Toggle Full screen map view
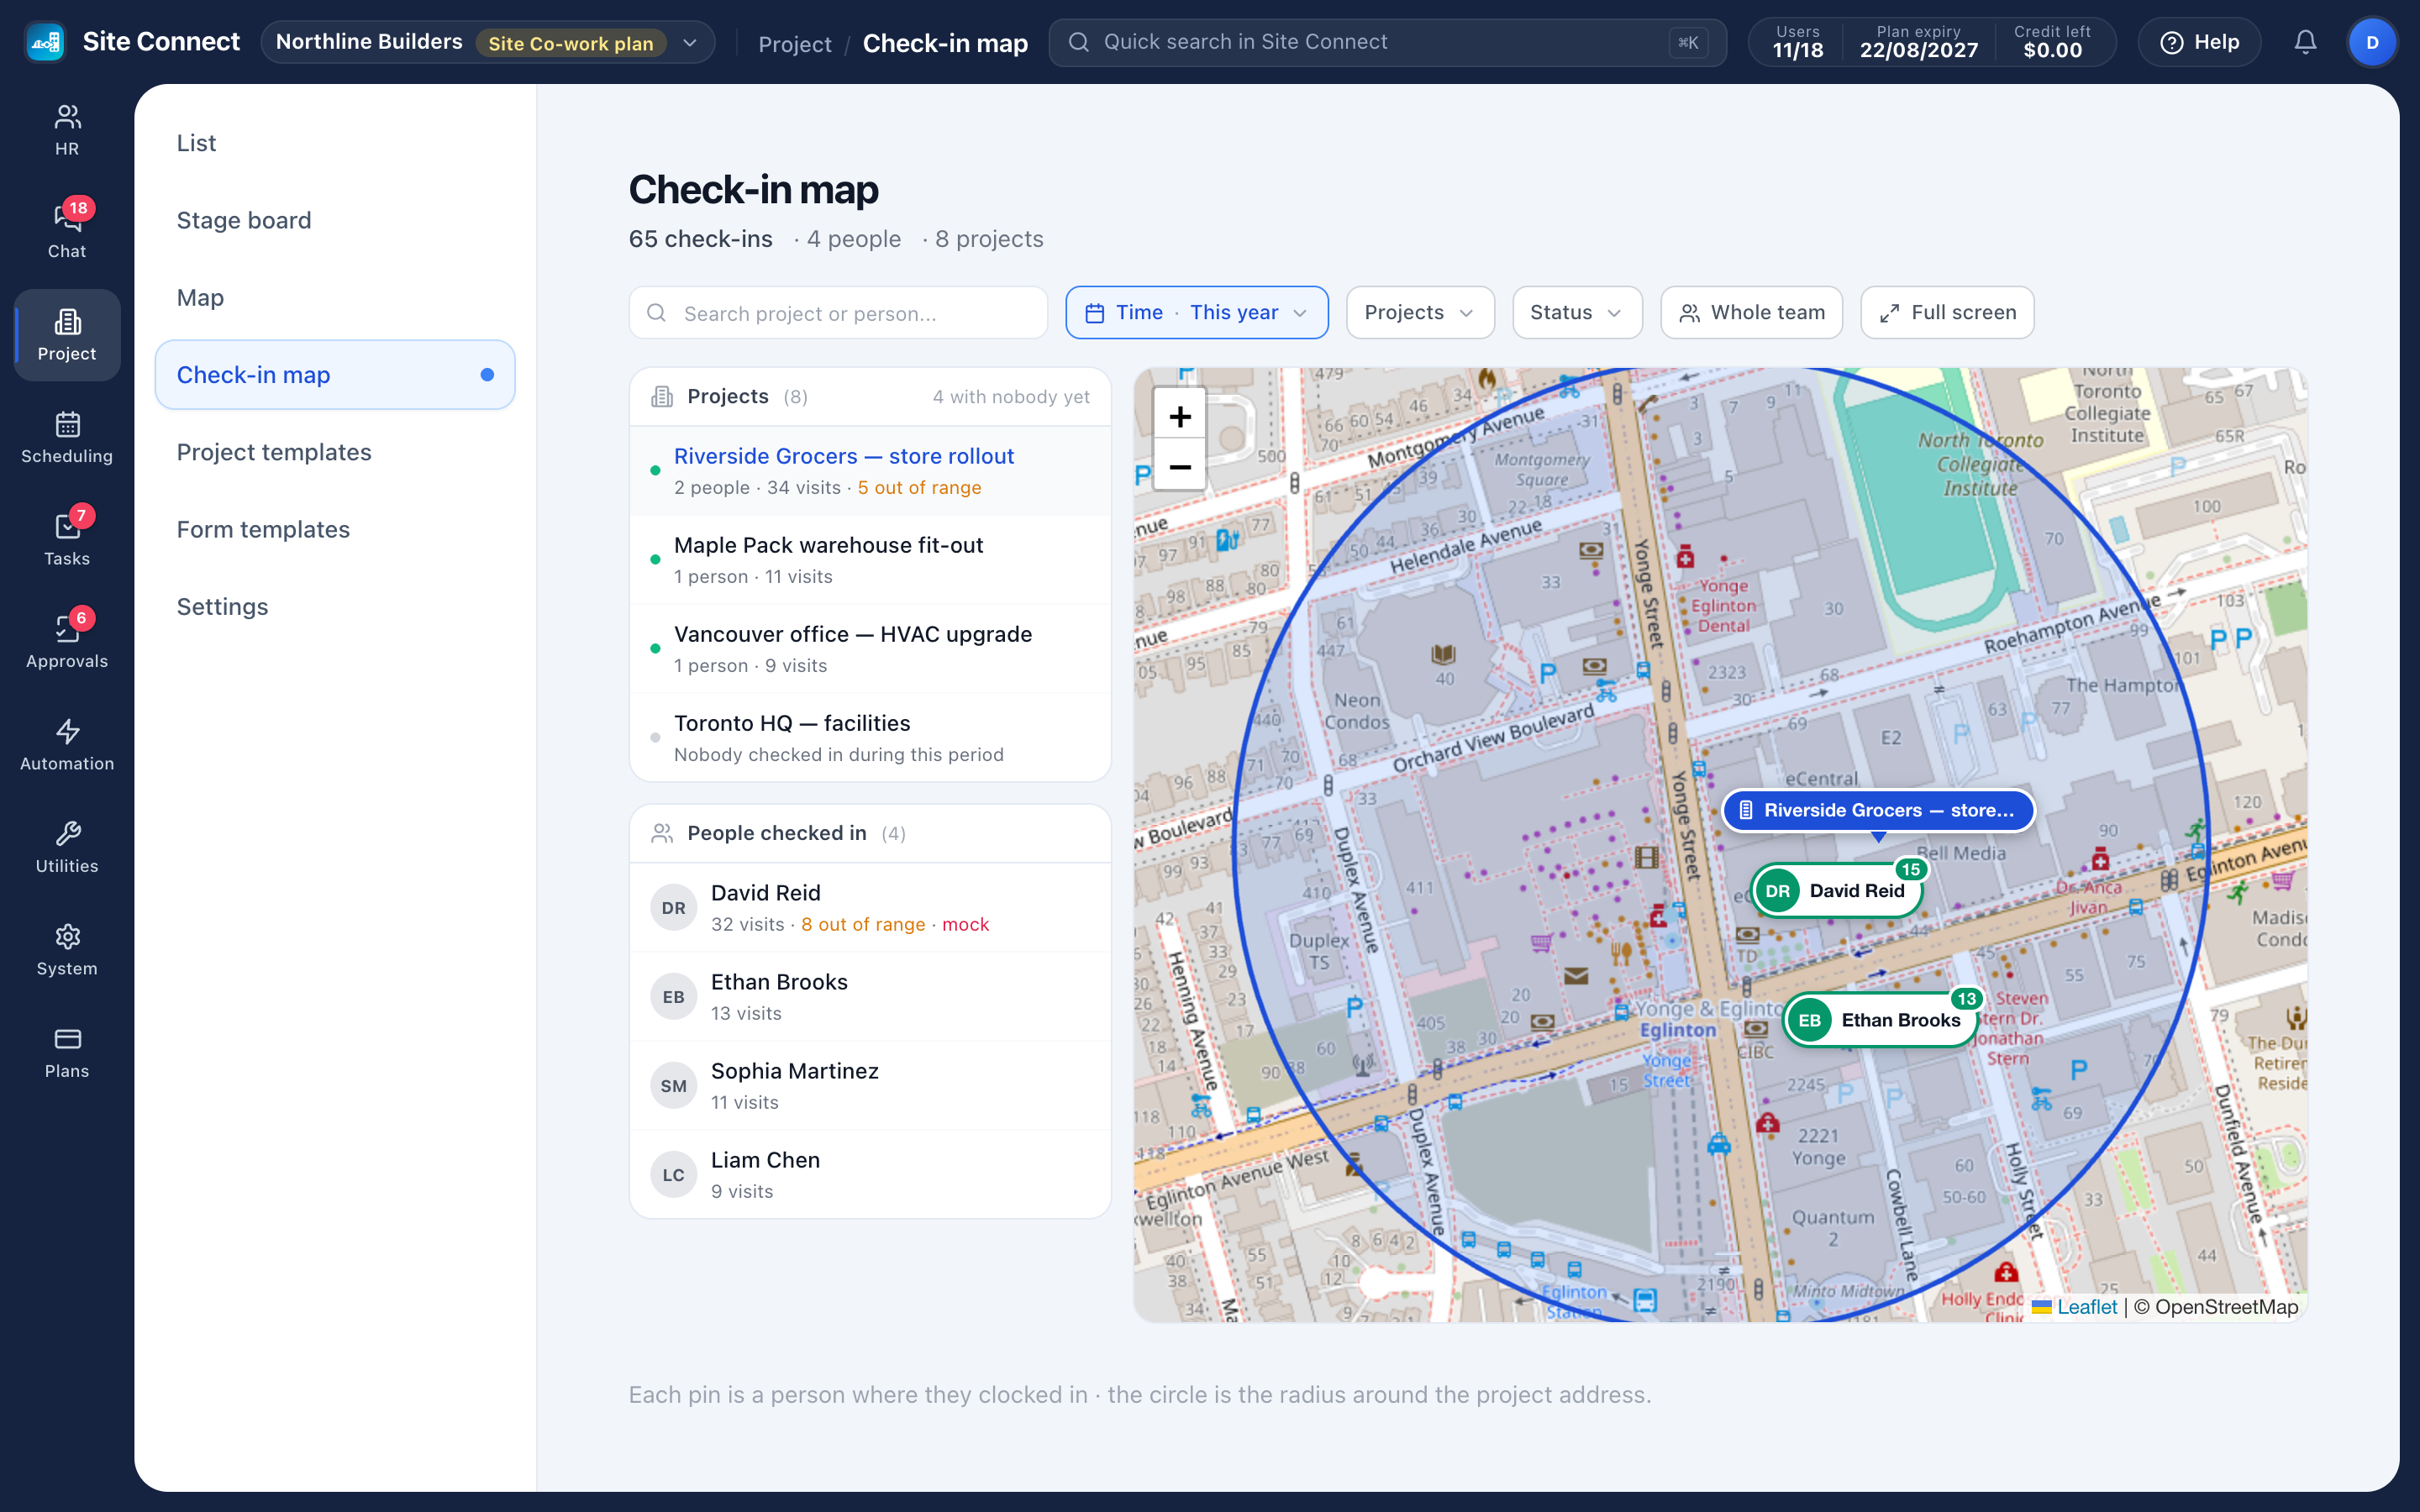This screenshot has width=2420, height=1512. click(x=1947, y=313)
